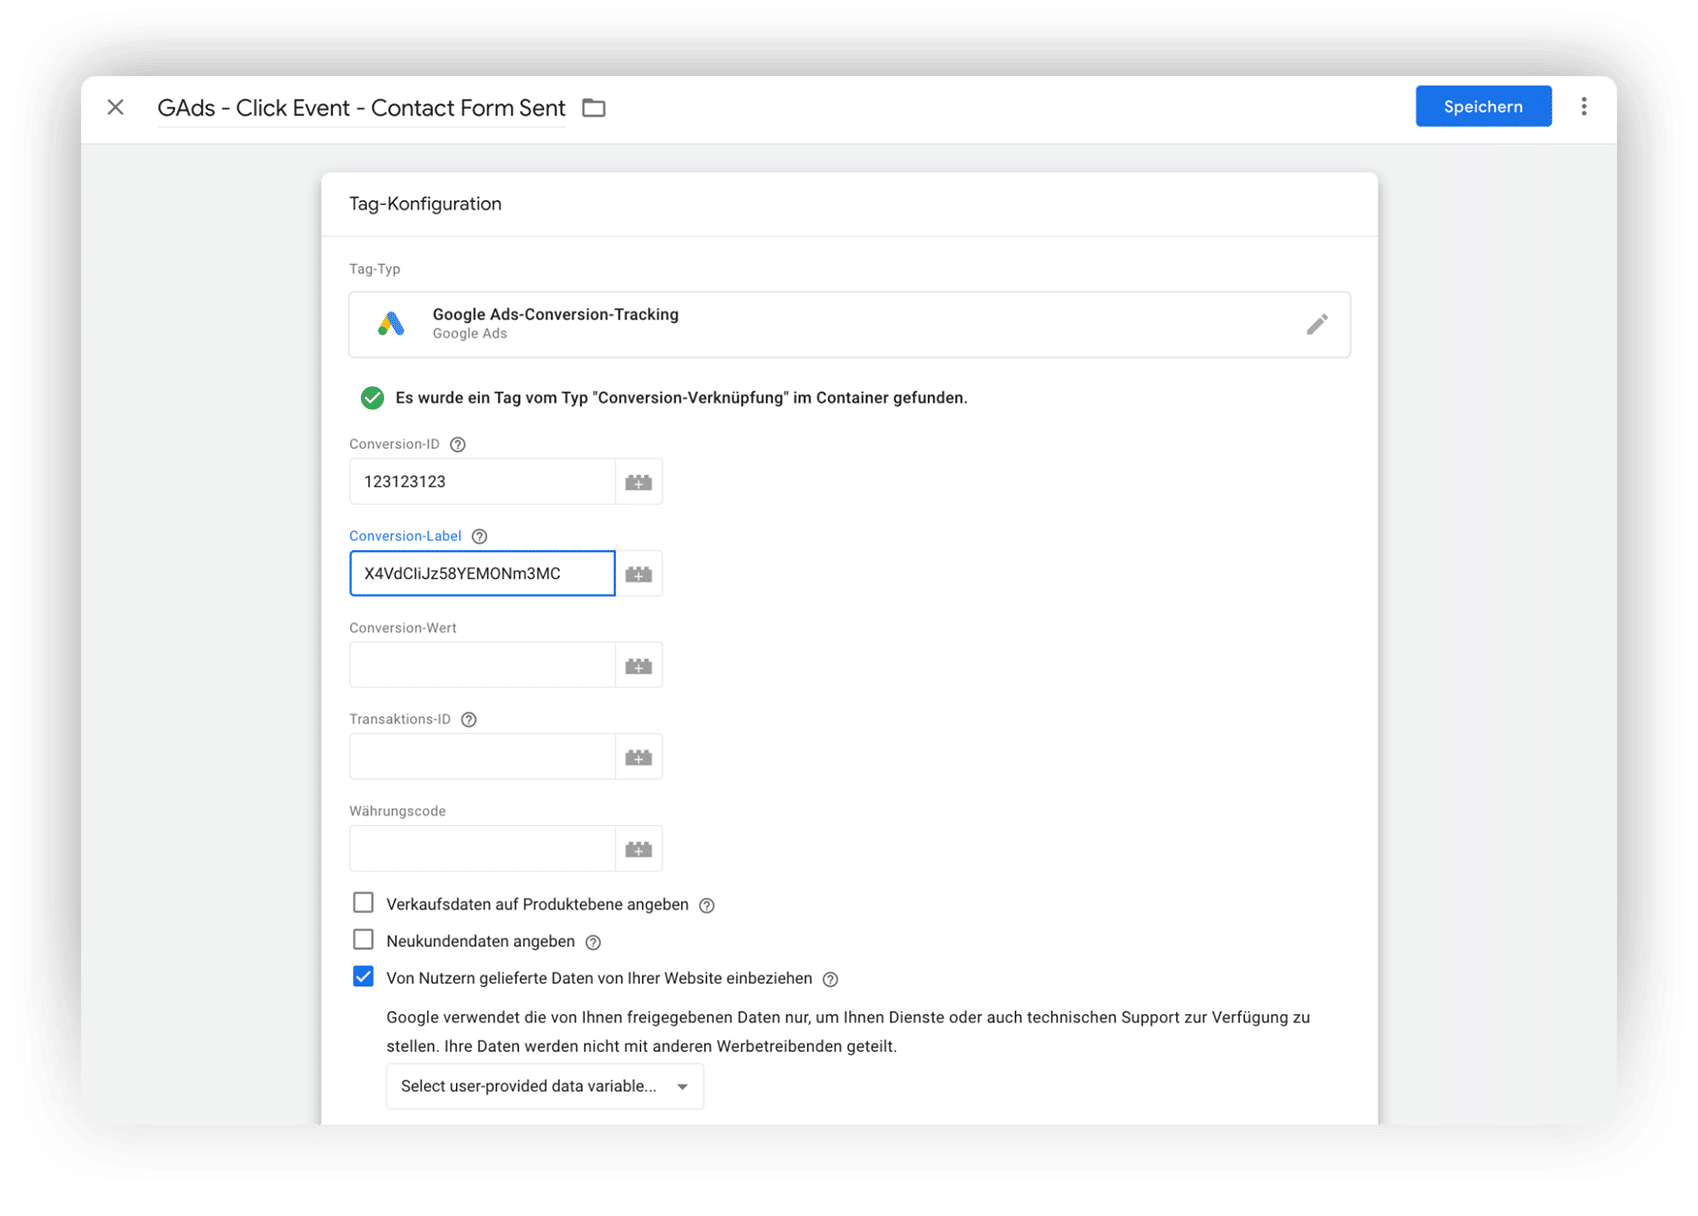Open variable picker for Conversion-Label
The image size is (1698, 1216).
click(x=639, y=574)
